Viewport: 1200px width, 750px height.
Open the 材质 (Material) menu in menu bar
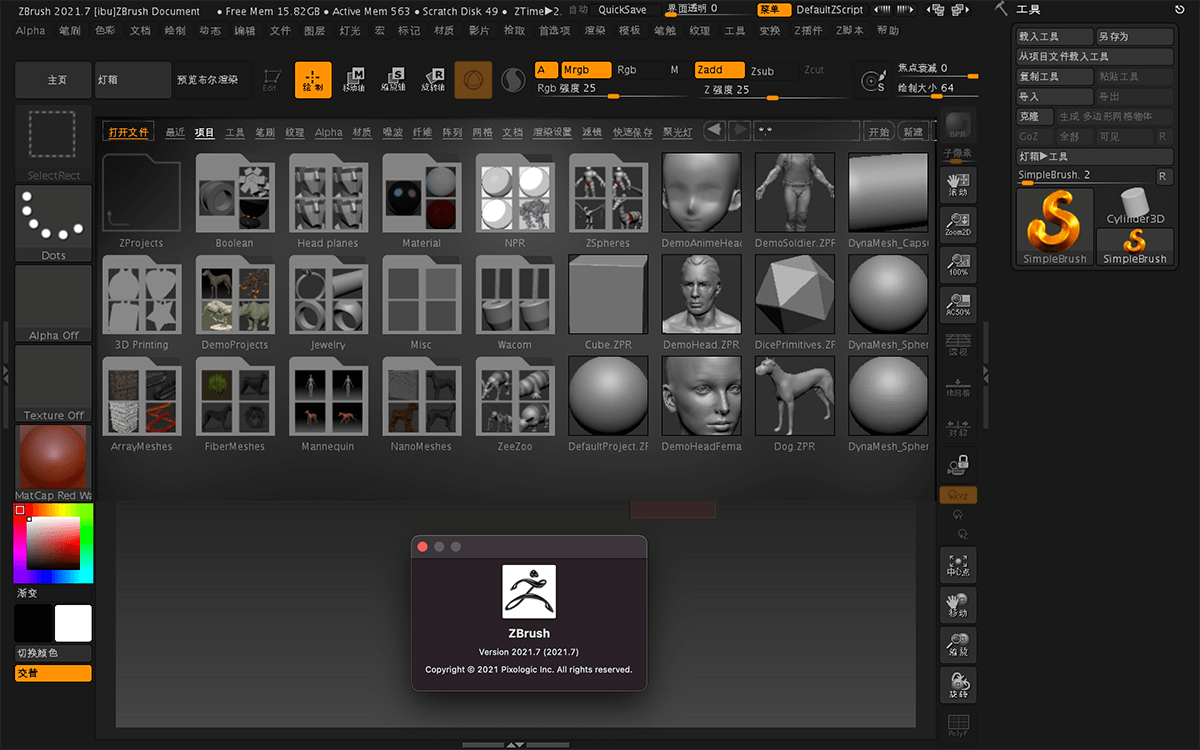[444, 31]
